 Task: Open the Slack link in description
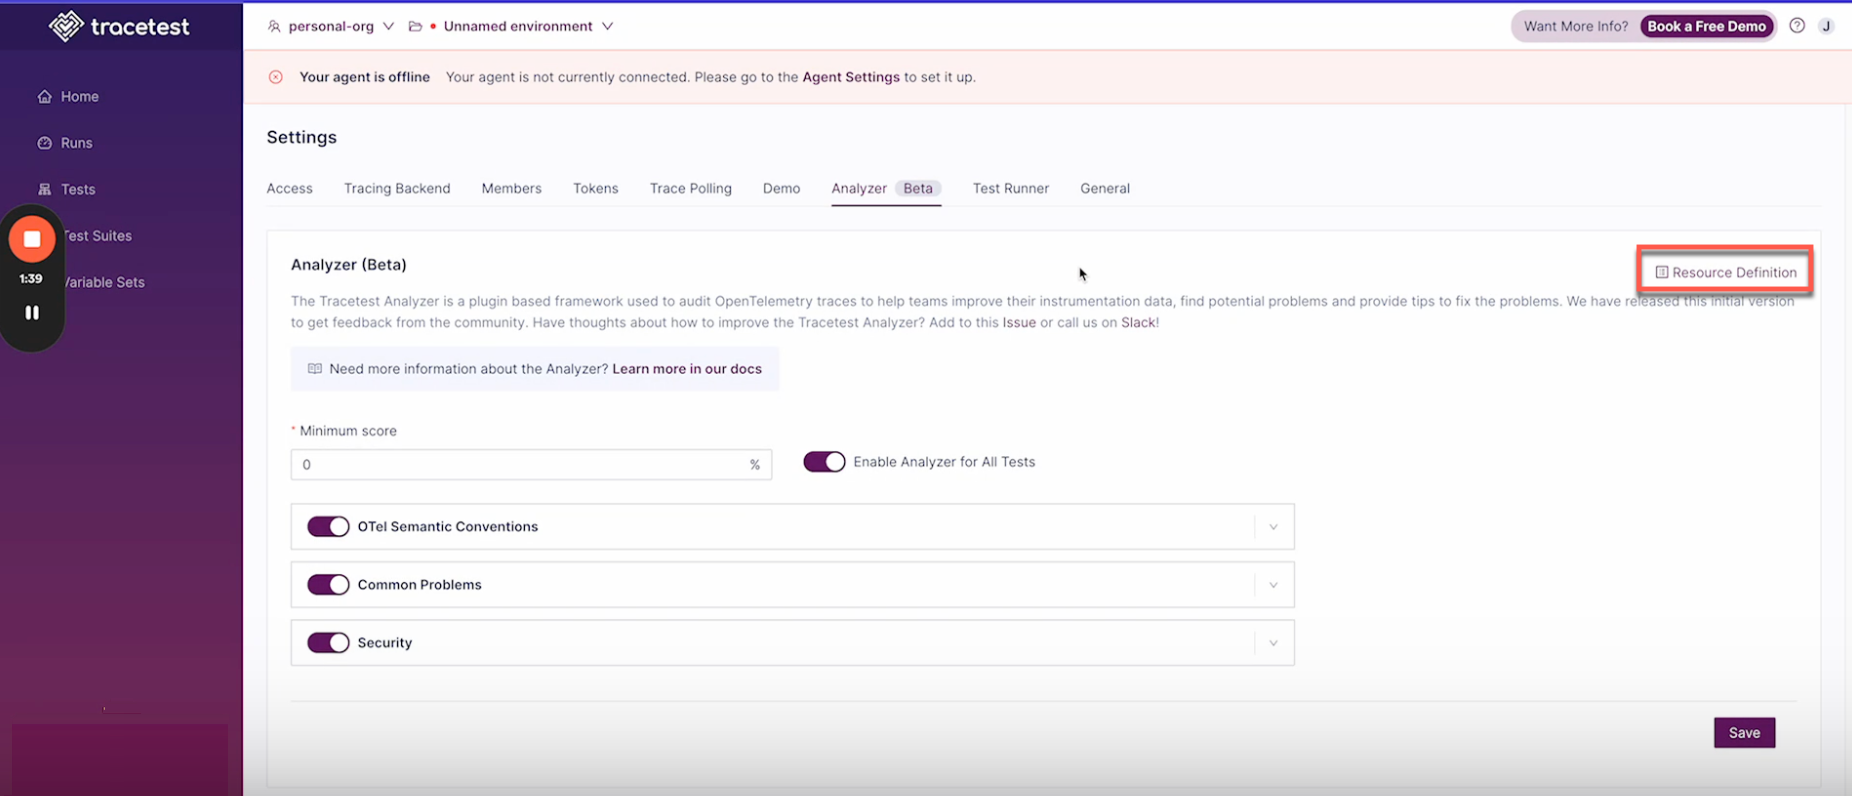(x=1137, y=323)
